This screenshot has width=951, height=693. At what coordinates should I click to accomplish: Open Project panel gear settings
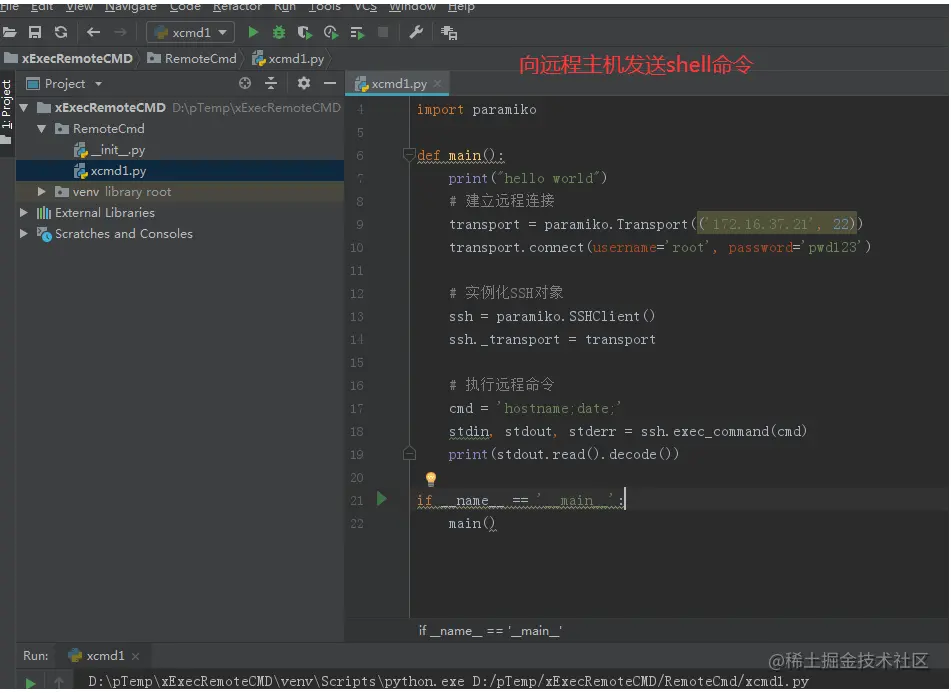click(304, 84)
